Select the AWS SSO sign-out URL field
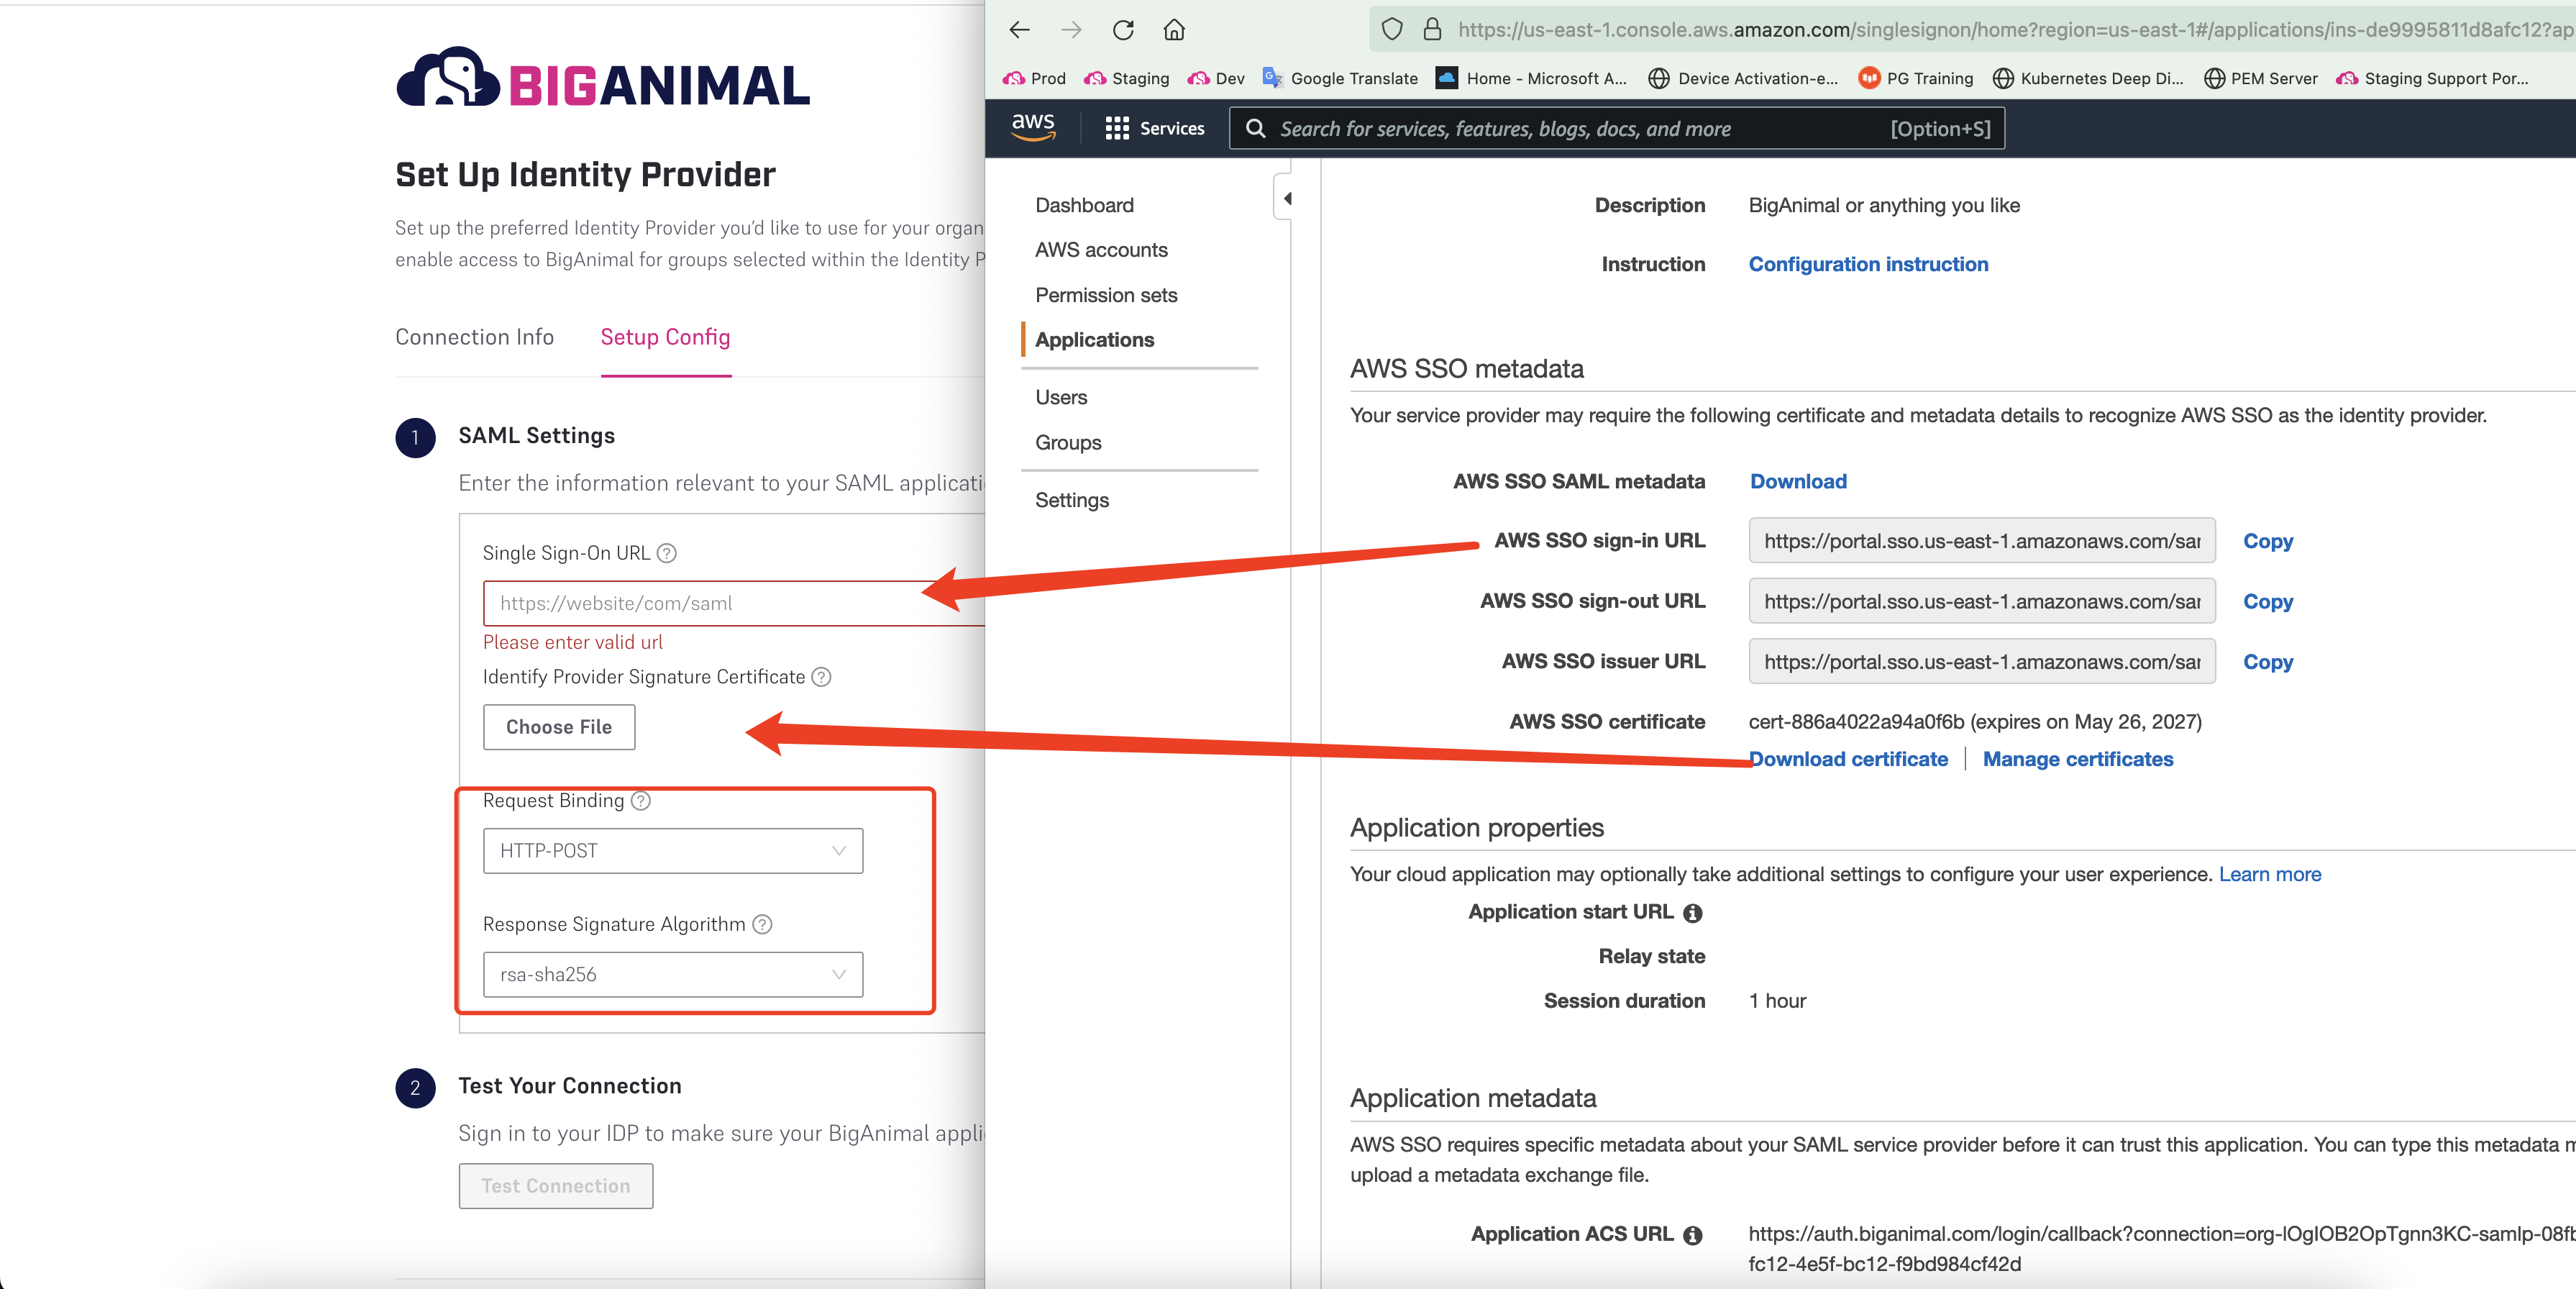Viewport: 2576px width, 1289px height. pyautogui.click(x=1982, y=601)
